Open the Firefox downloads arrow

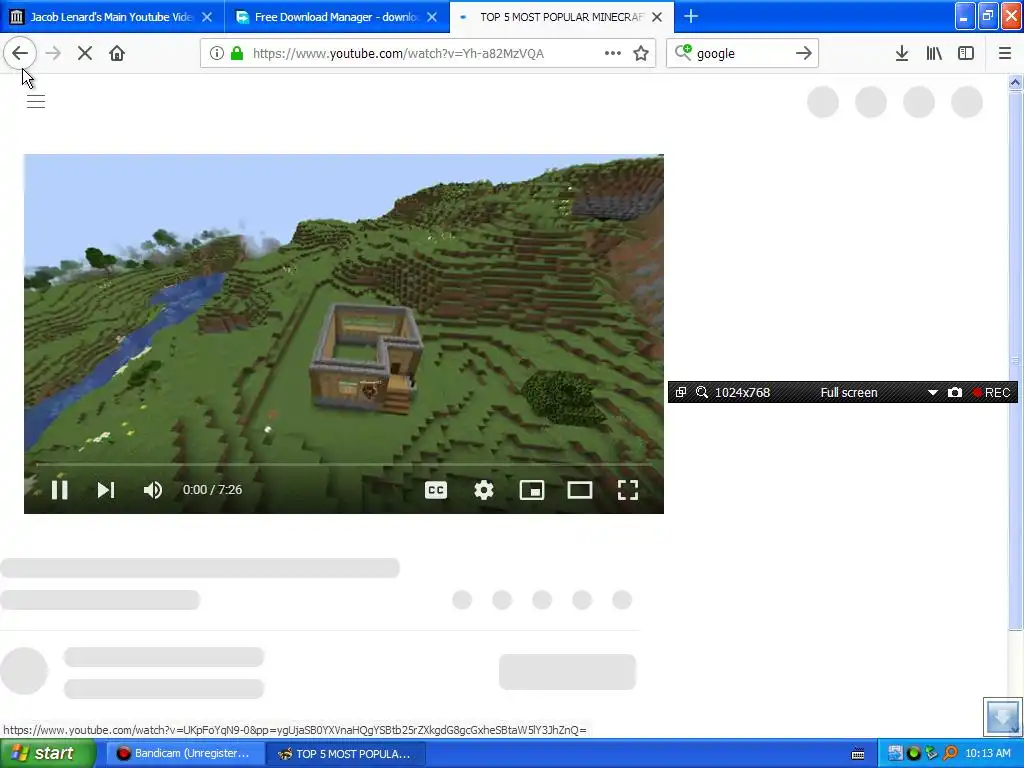point(902,54)
